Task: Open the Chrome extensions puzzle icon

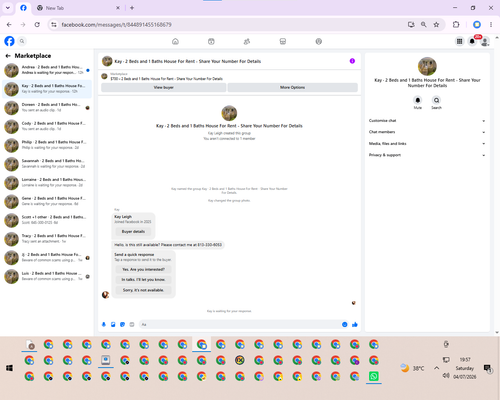Action: (456, 25)
